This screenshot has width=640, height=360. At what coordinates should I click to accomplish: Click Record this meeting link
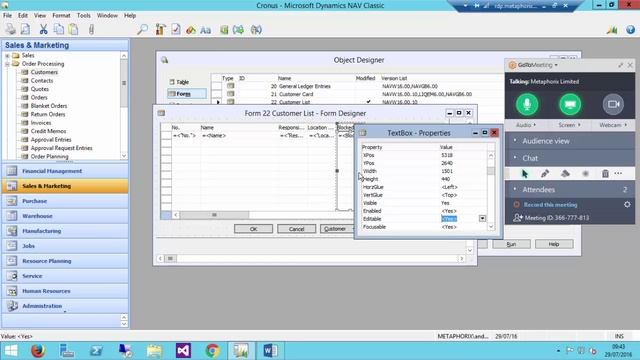point(550,204)
